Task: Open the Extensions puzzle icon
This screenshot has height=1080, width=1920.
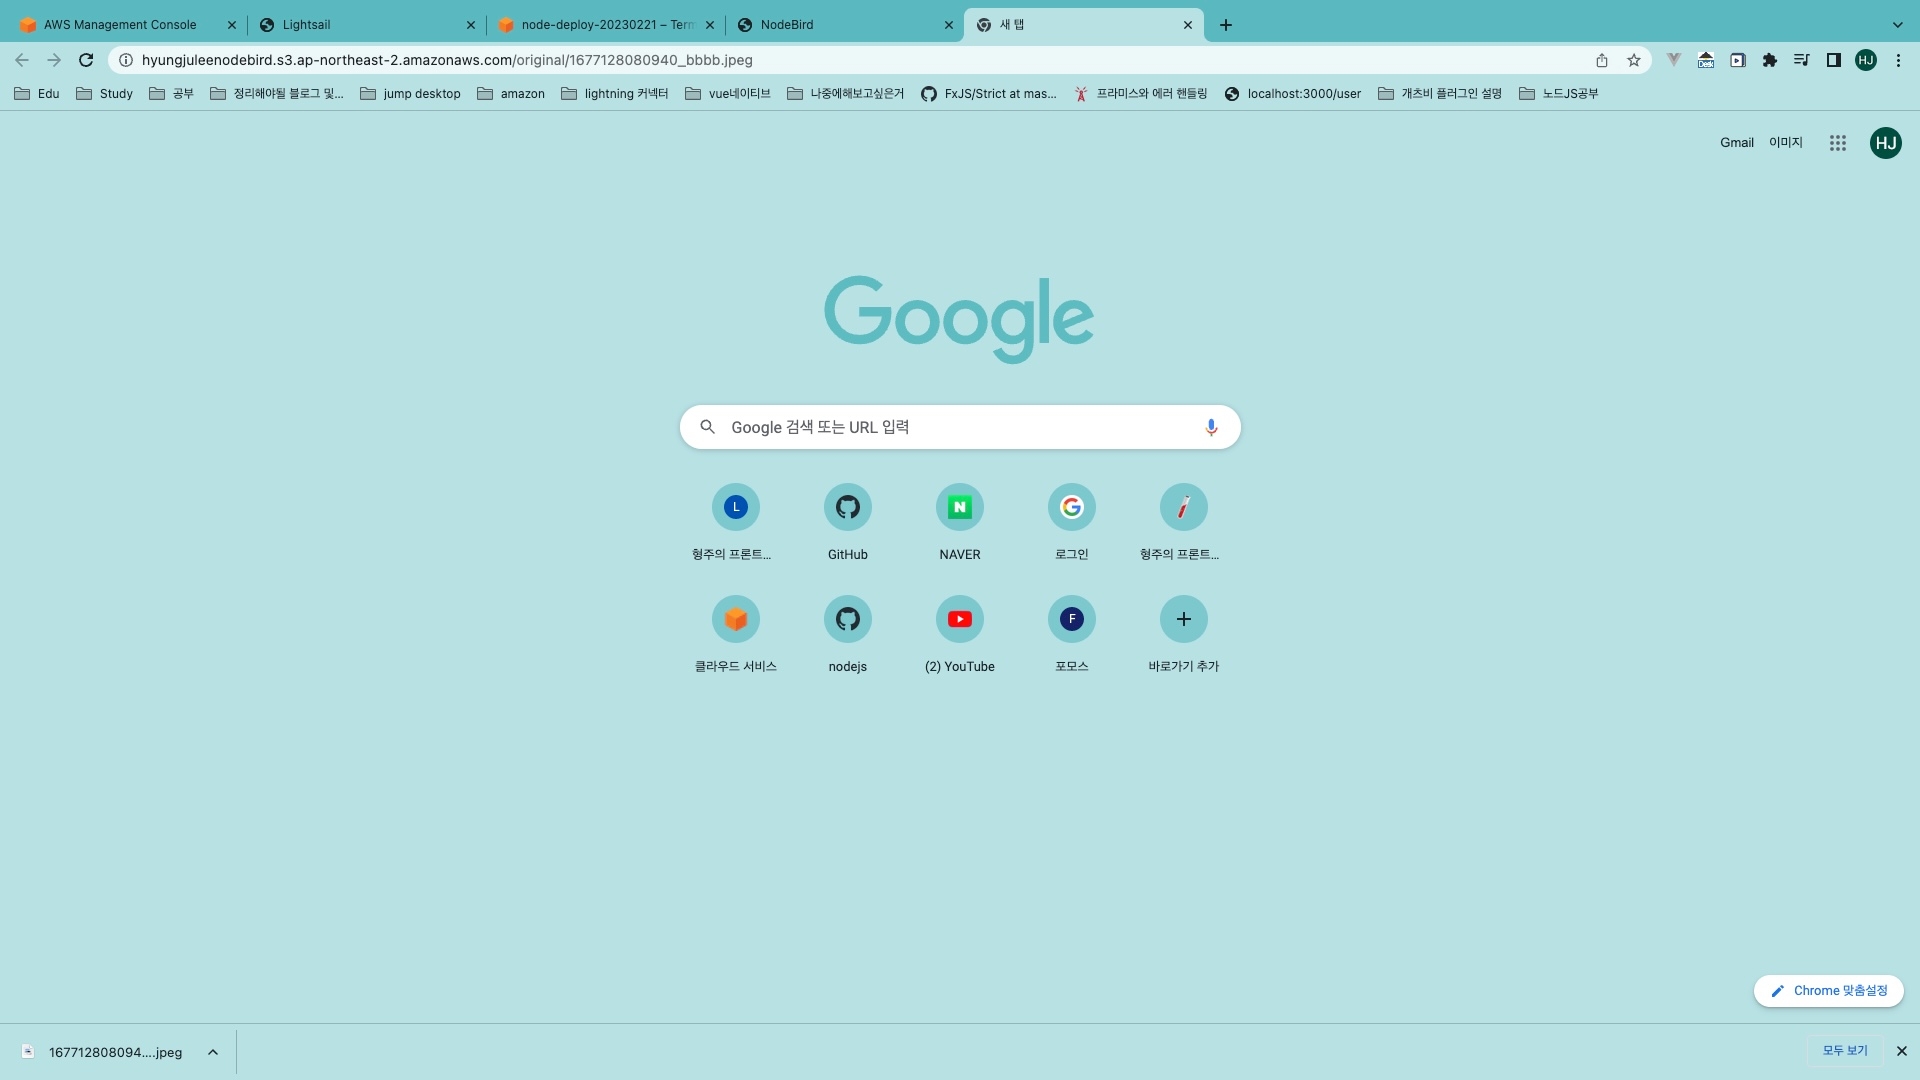Action: 1770,60
